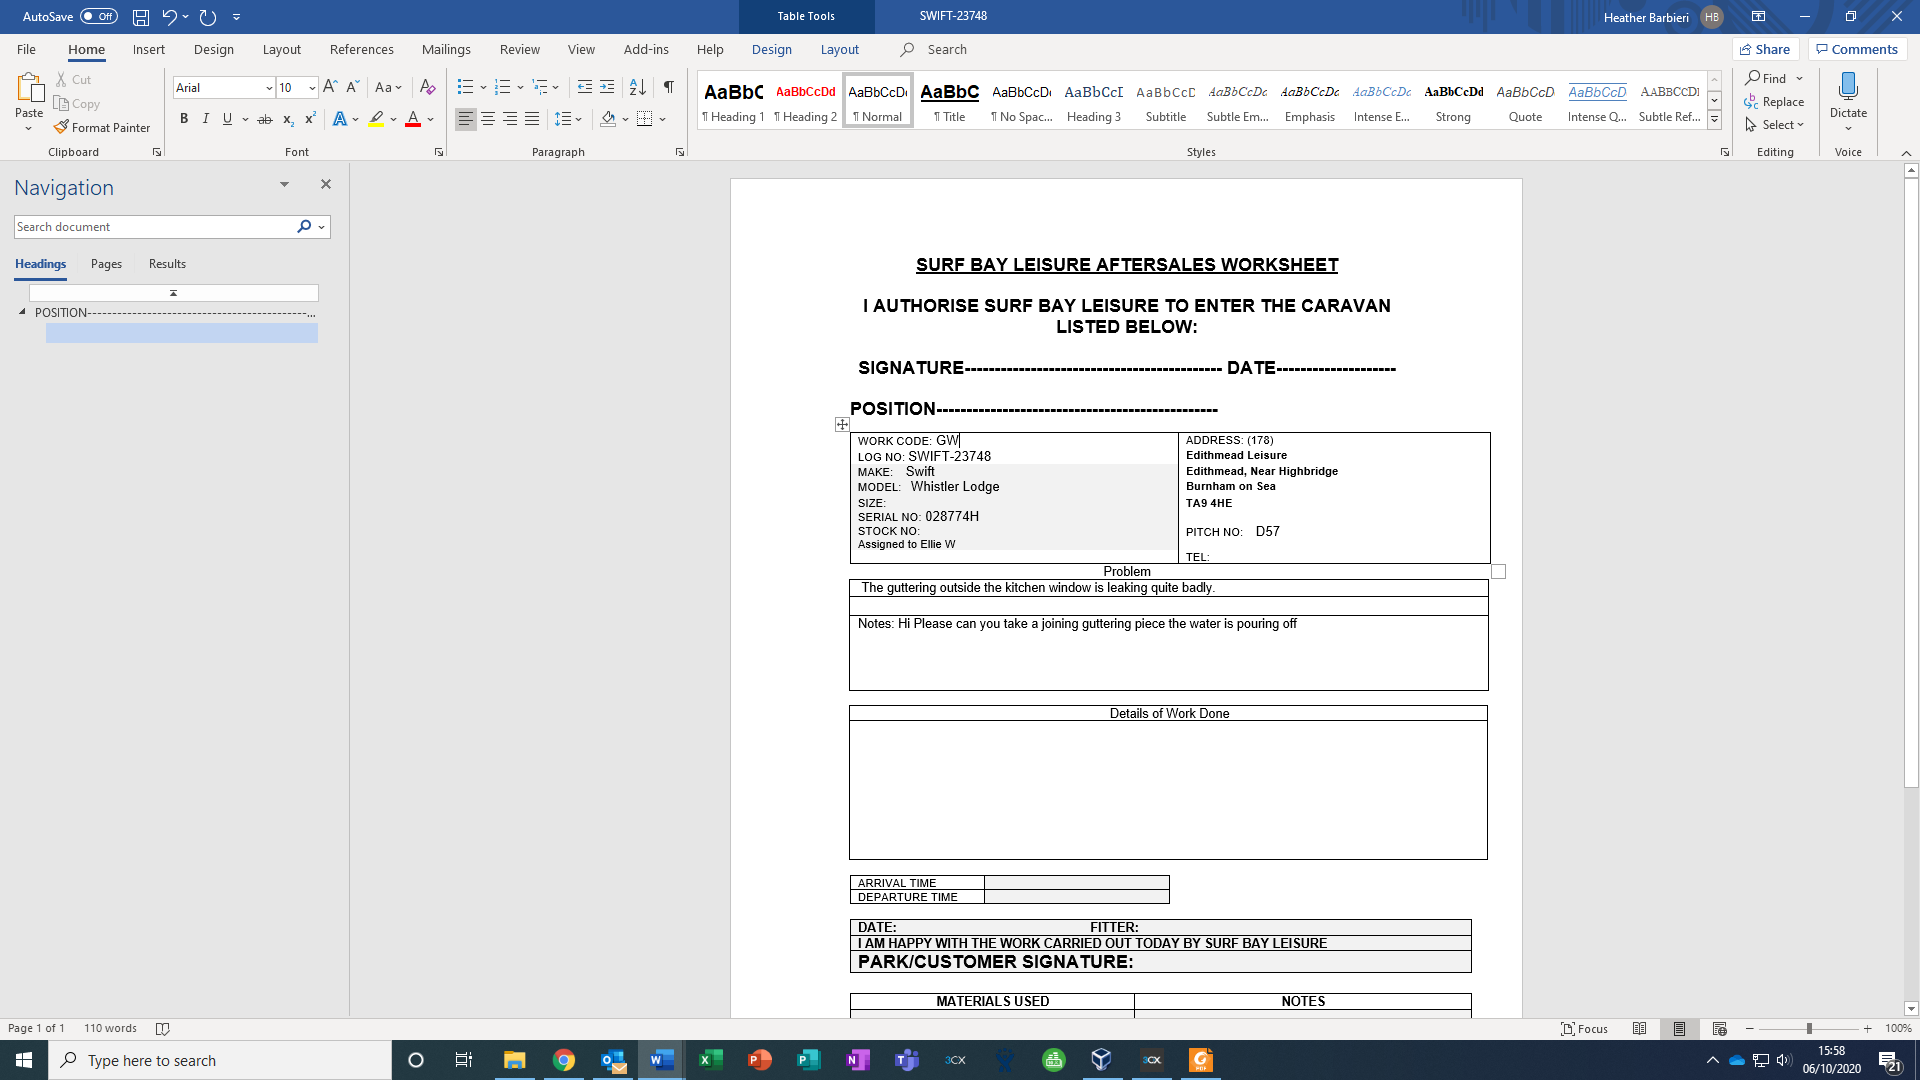Click the Share button
Image resolution: width=1920 pixels, height=1080 pixels.
point(1765,49)
